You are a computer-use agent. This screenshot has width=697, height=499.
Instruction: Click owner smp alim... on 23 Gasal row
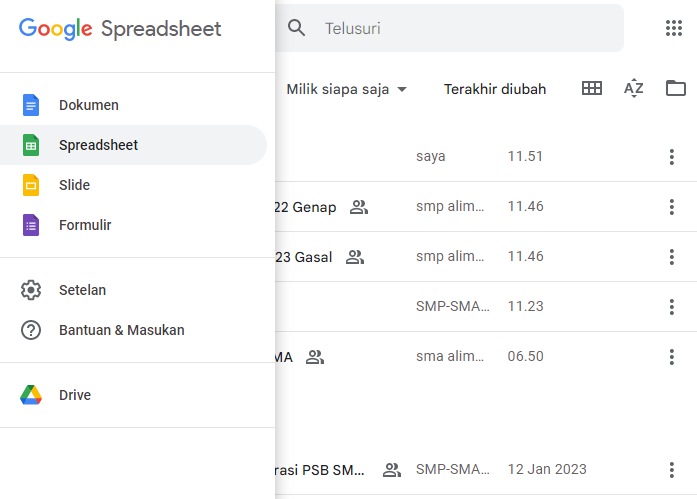coord(450,256)
